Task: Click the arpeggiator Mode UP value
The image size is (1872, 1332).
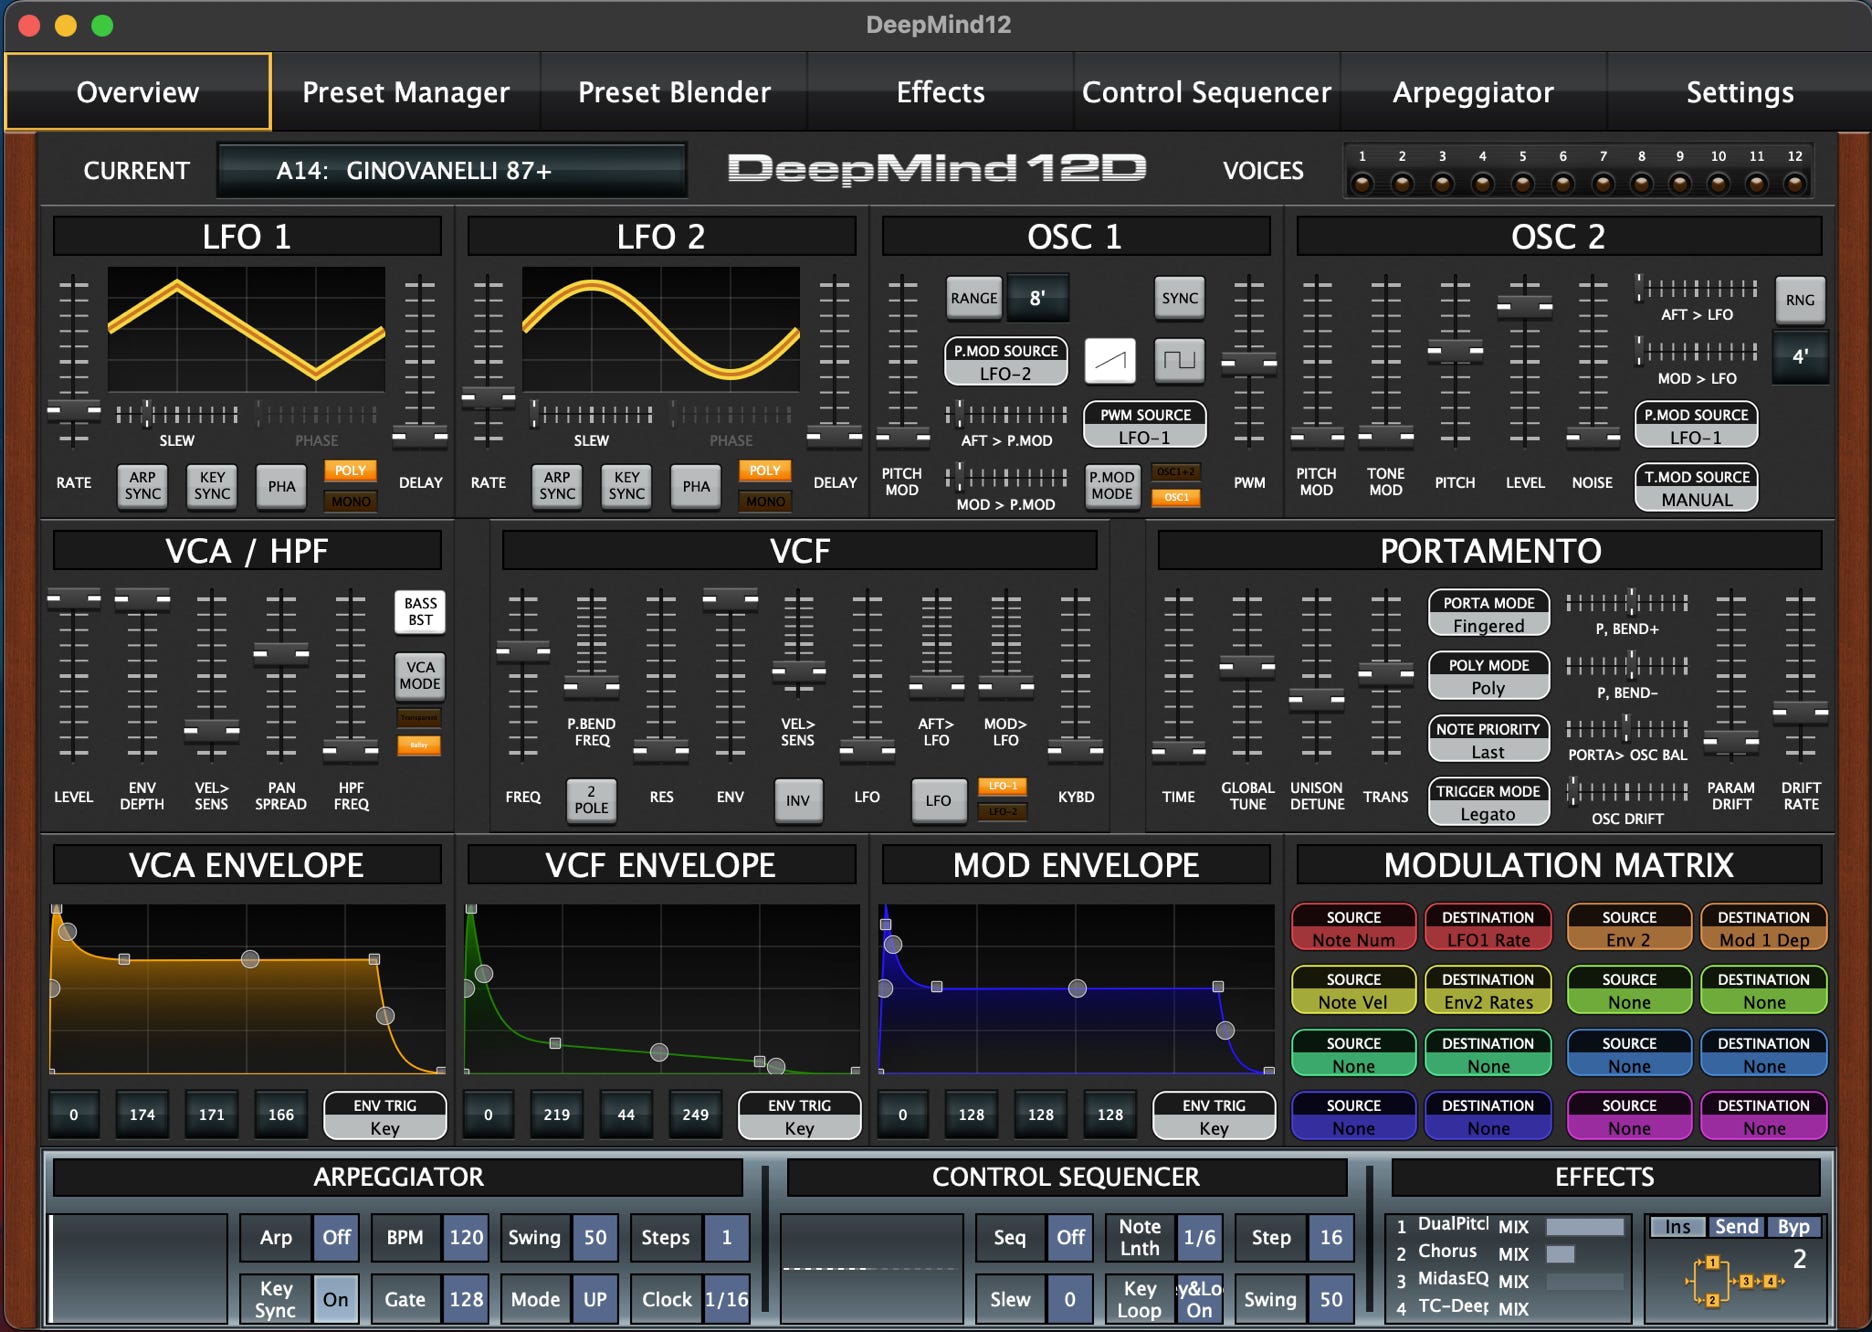Action: pos(595,1299)
